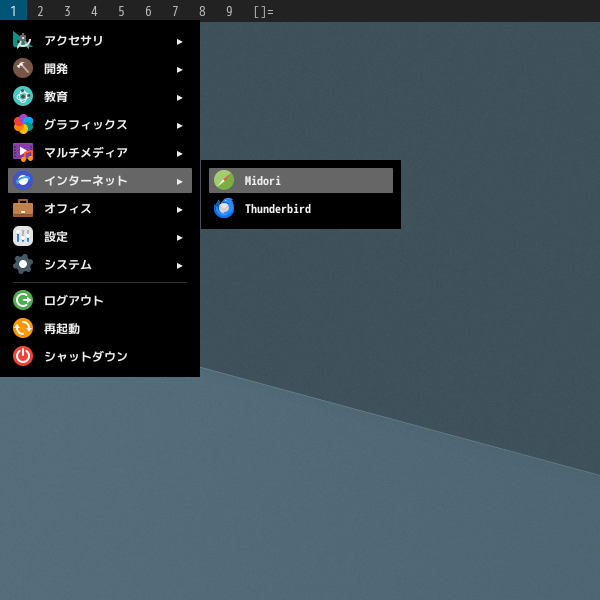Open the グラフィックス menu entry
This screenshot has height=600, width=600.
tap(100, 124)
